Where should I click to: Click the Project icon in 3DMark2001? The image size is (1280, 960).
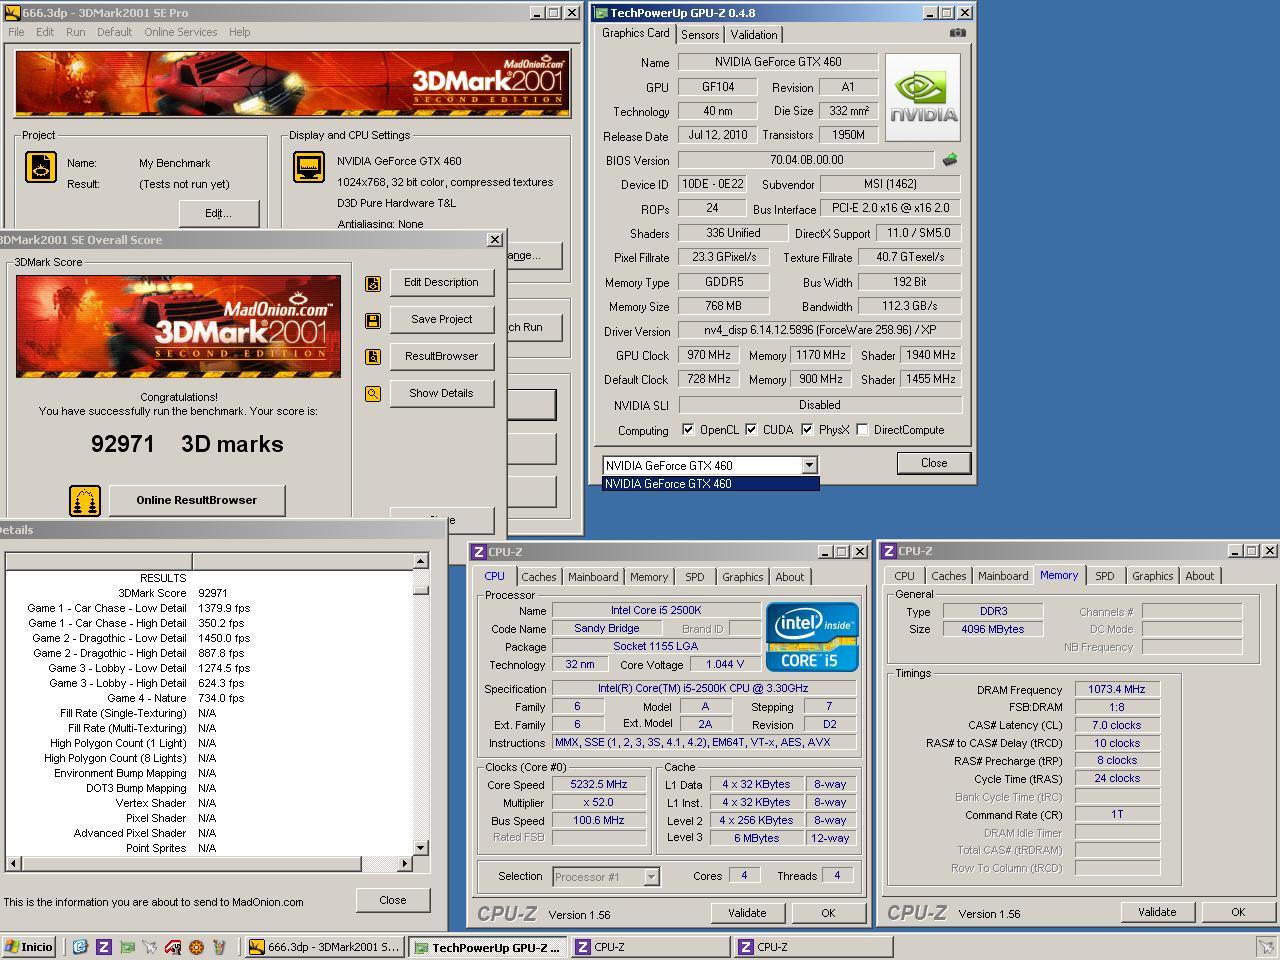(41, 167)
